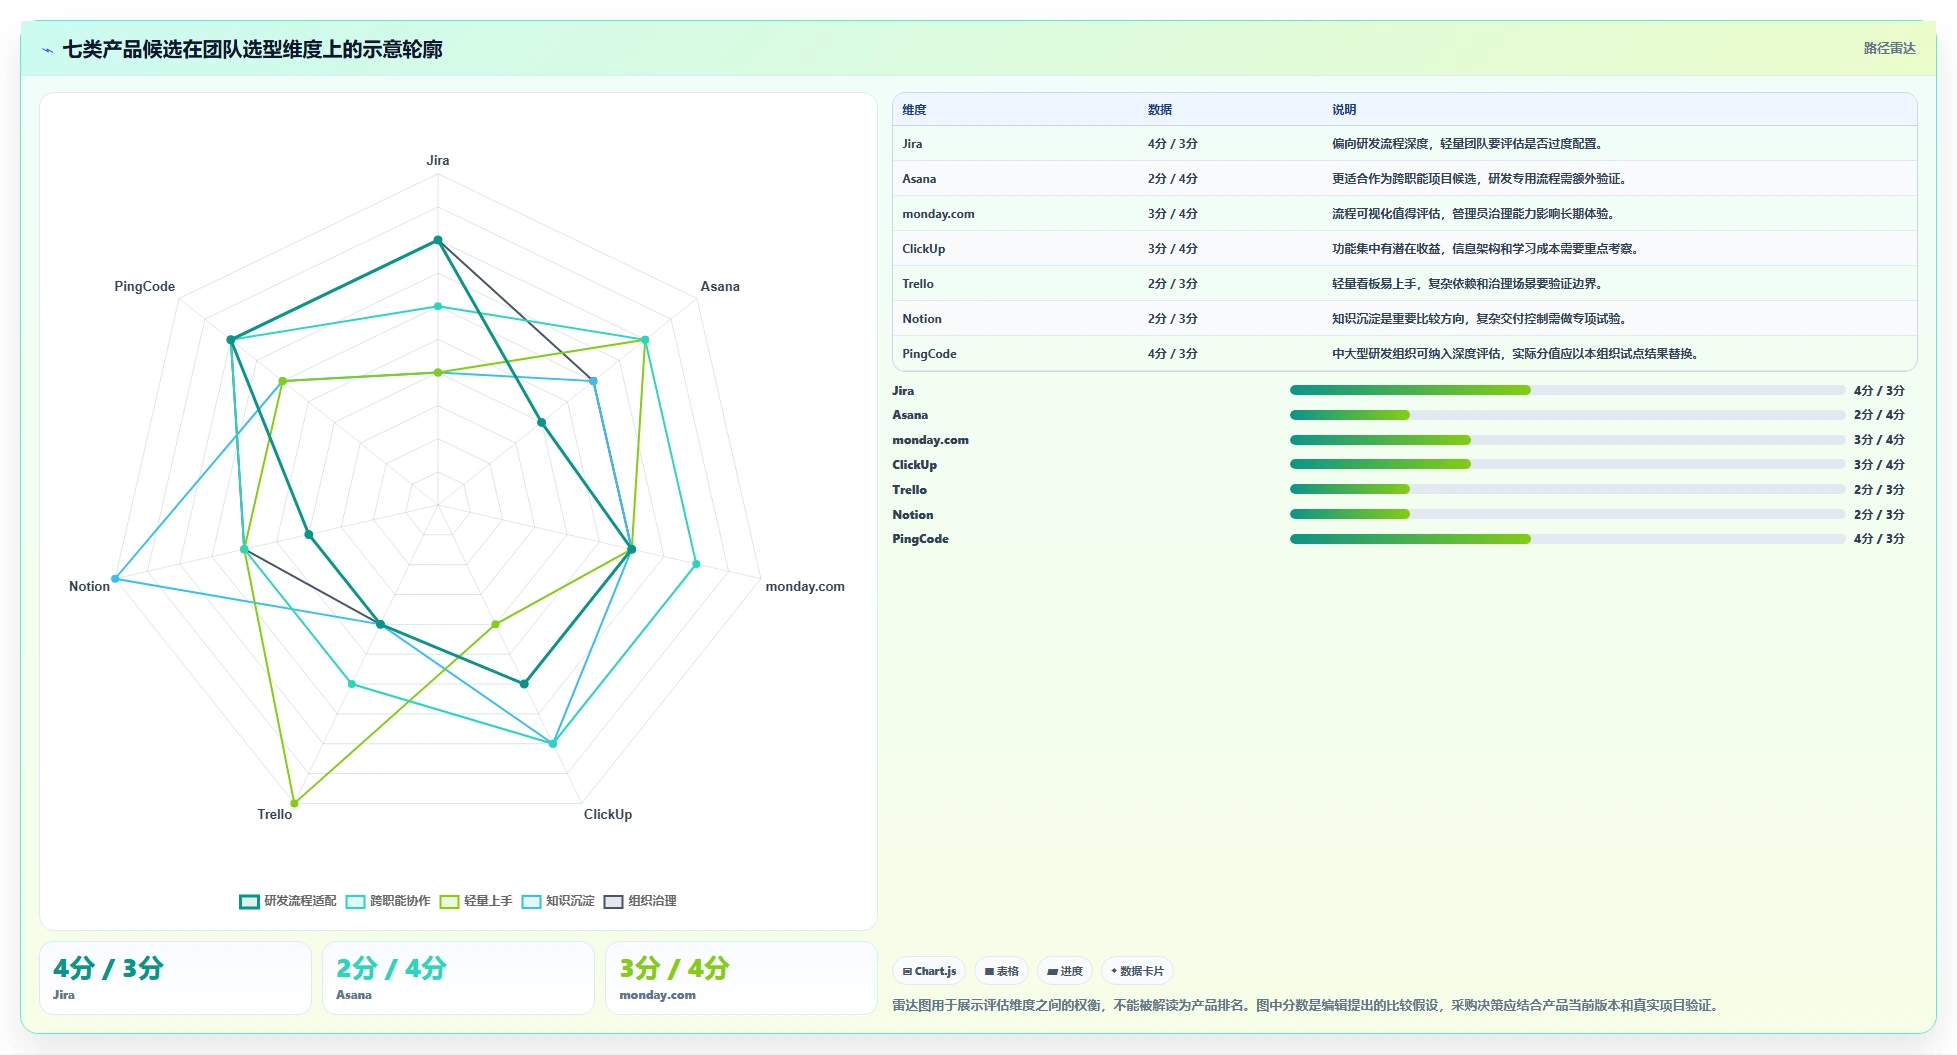Click the 数据卡片 chip
The width and height of the screenshot is (1957, 1055).
(x=1137, y=971)
